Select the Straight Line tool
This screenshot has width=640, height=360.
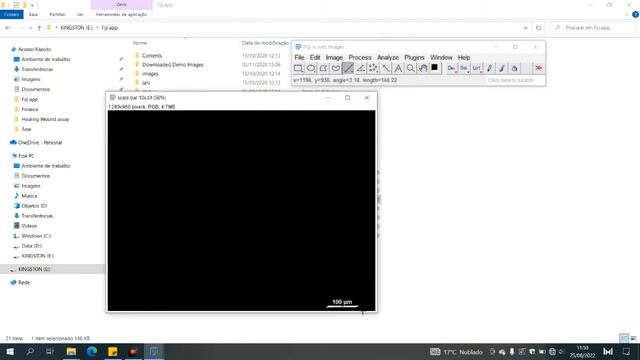[x=348, y=68]
